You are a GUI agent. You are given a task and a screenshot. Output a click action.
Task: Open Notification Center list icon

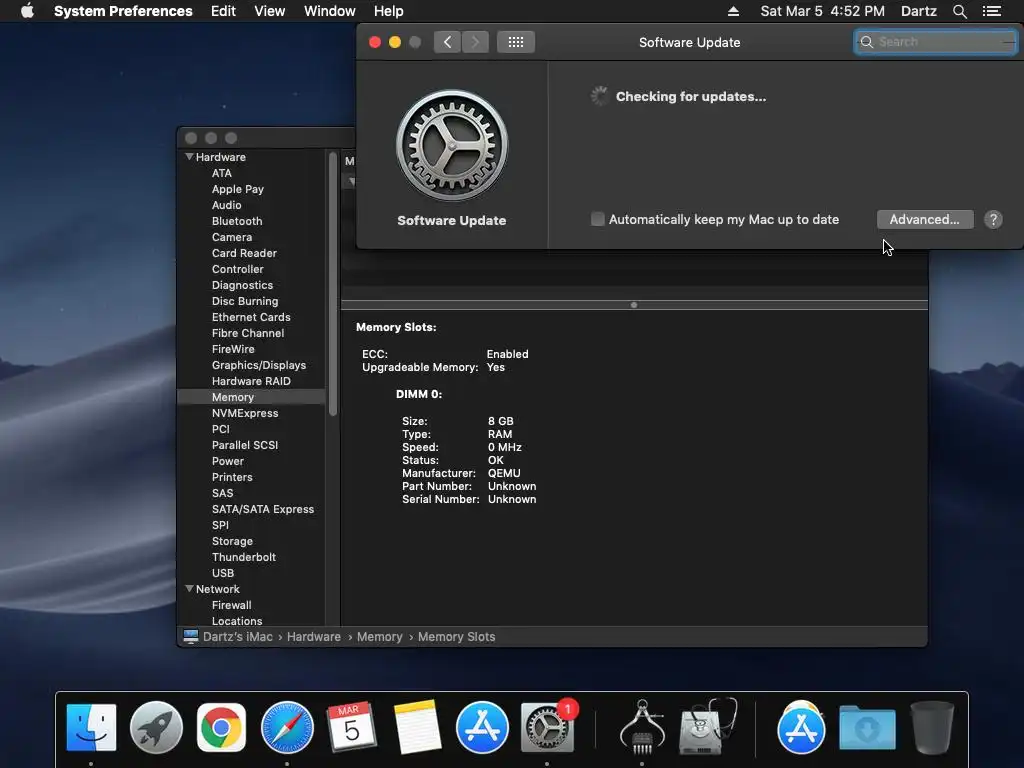991,11
